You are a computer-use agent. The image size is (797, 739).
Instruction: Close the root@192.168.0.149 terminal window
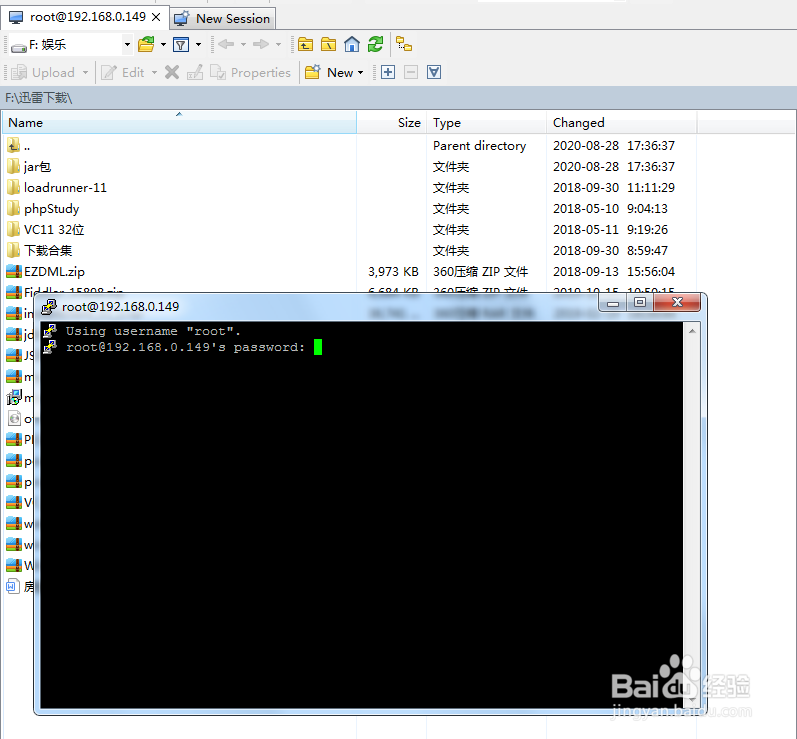[677, 303]
